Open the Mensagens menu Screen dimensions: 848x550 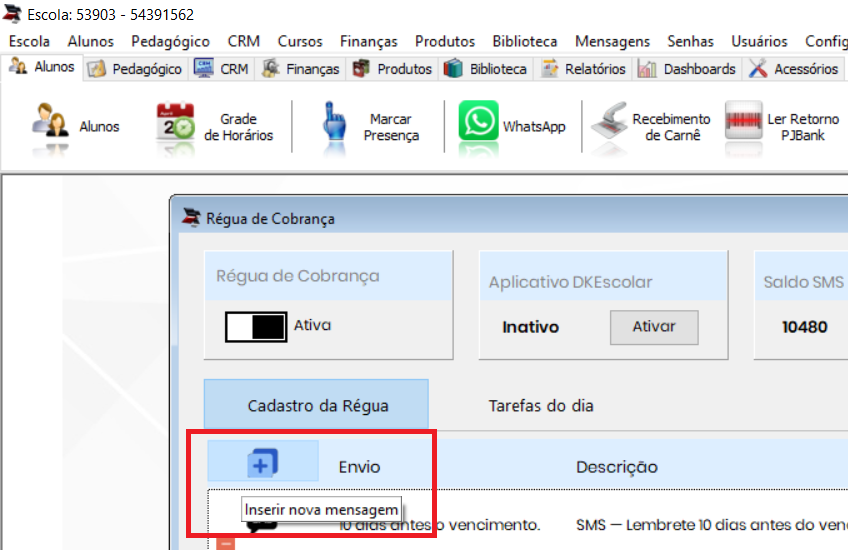click(612, 41)
